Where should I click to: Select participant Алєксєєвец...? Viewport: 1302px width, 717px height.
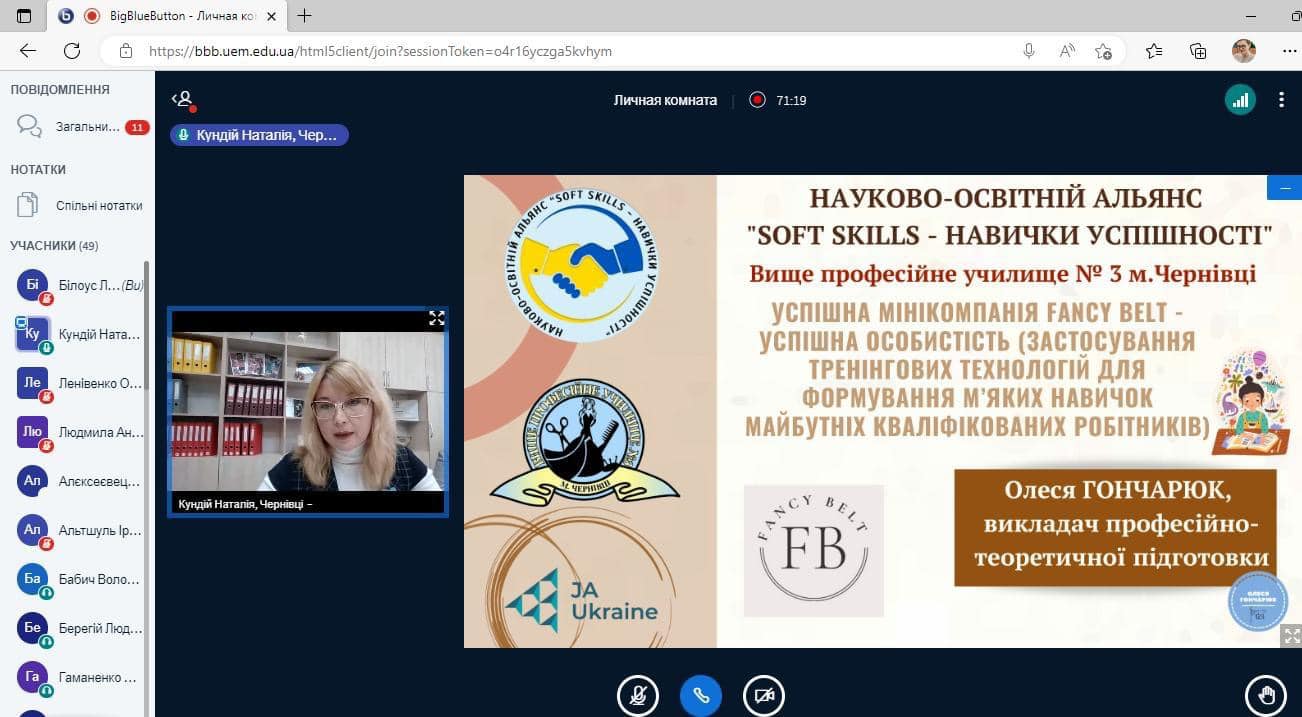pos(80,481)
